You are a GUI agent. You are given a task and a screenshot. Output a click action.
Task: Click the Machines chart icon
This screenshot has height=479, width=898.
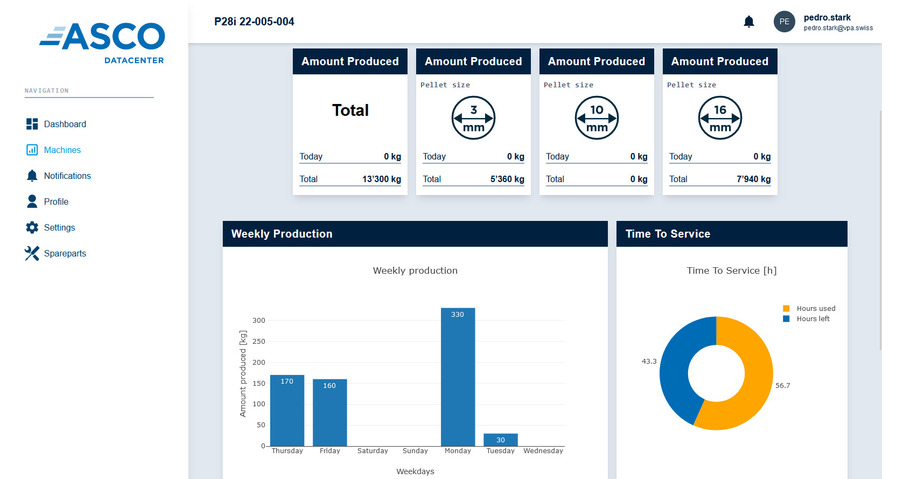pos(32,150)
